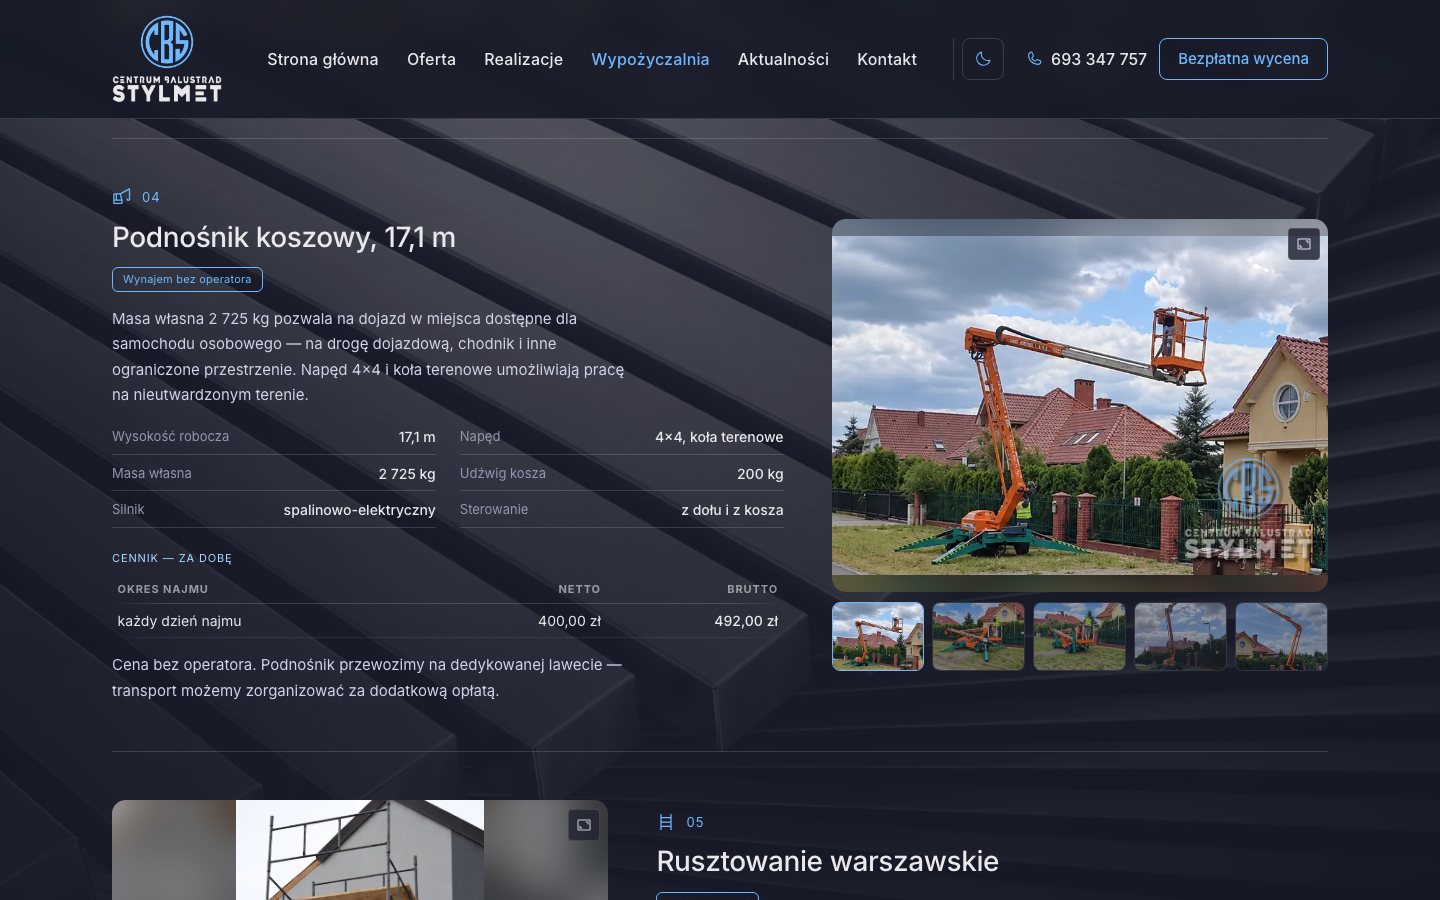Open Realizacje page
The width and height of the screenshot is (1440, 900).
[523, 59]
